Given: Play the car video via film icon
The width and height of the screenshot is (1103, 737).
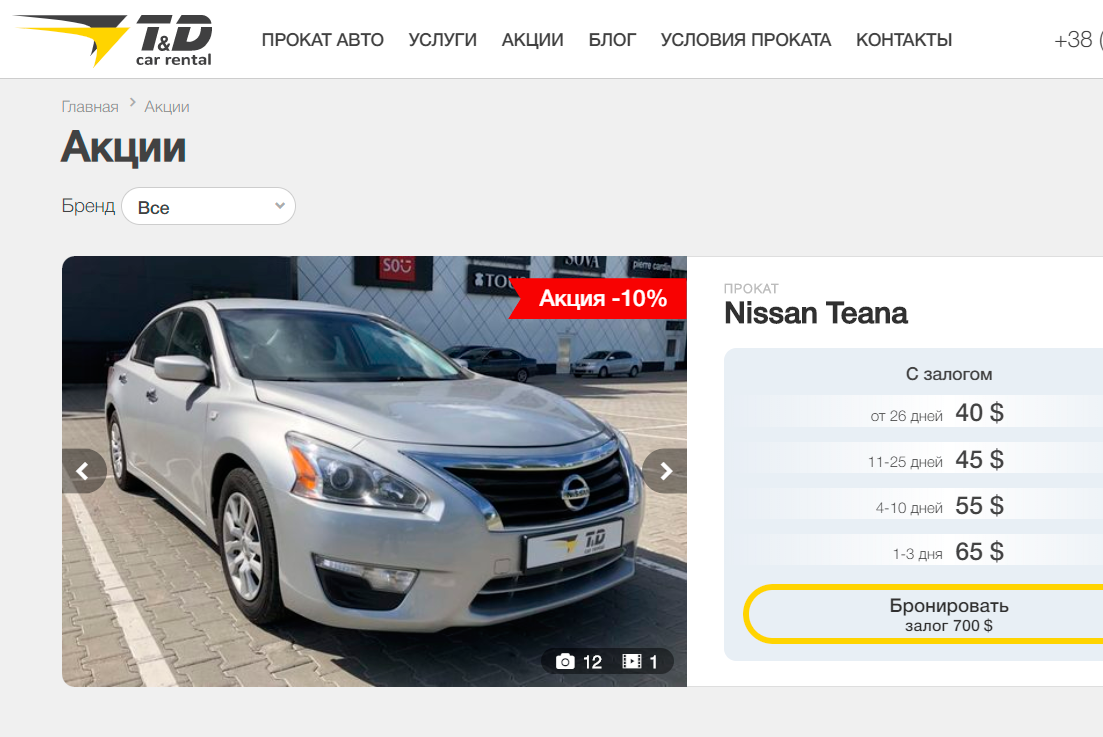Looking at the screenshot, I should point(632,661).
